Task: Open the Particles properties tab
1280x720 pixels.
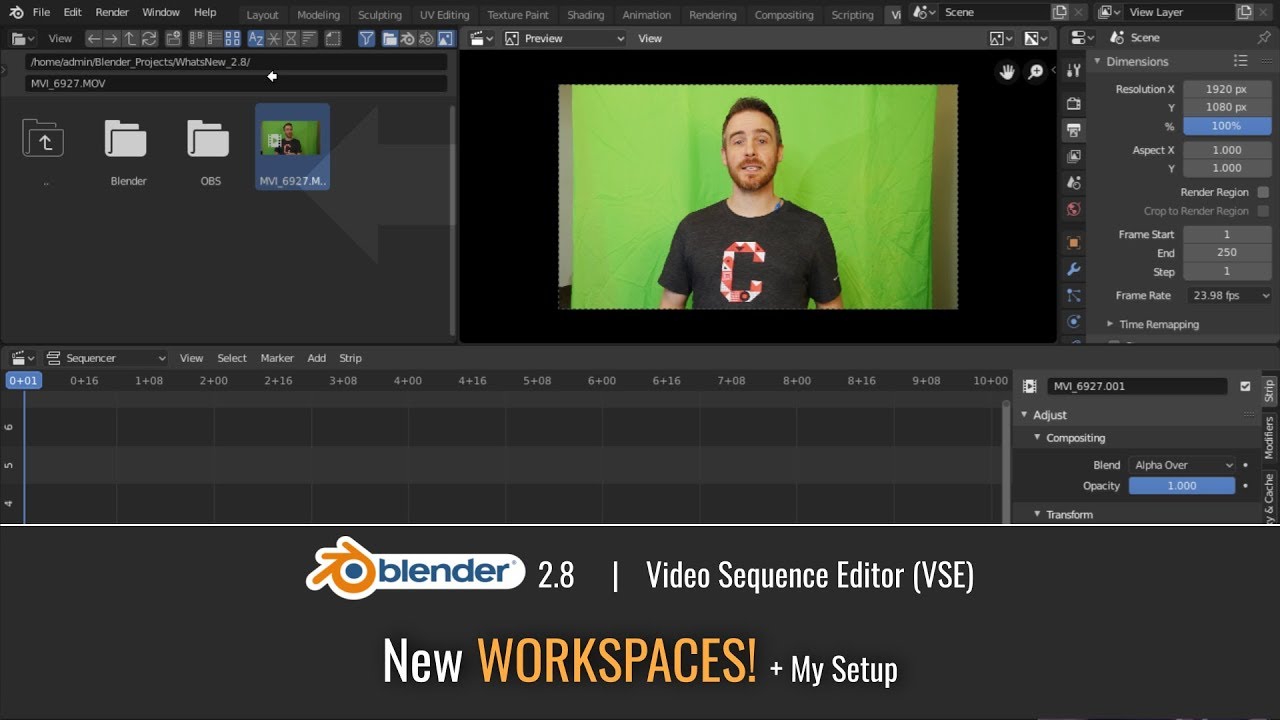Action: pos(1074,296)
